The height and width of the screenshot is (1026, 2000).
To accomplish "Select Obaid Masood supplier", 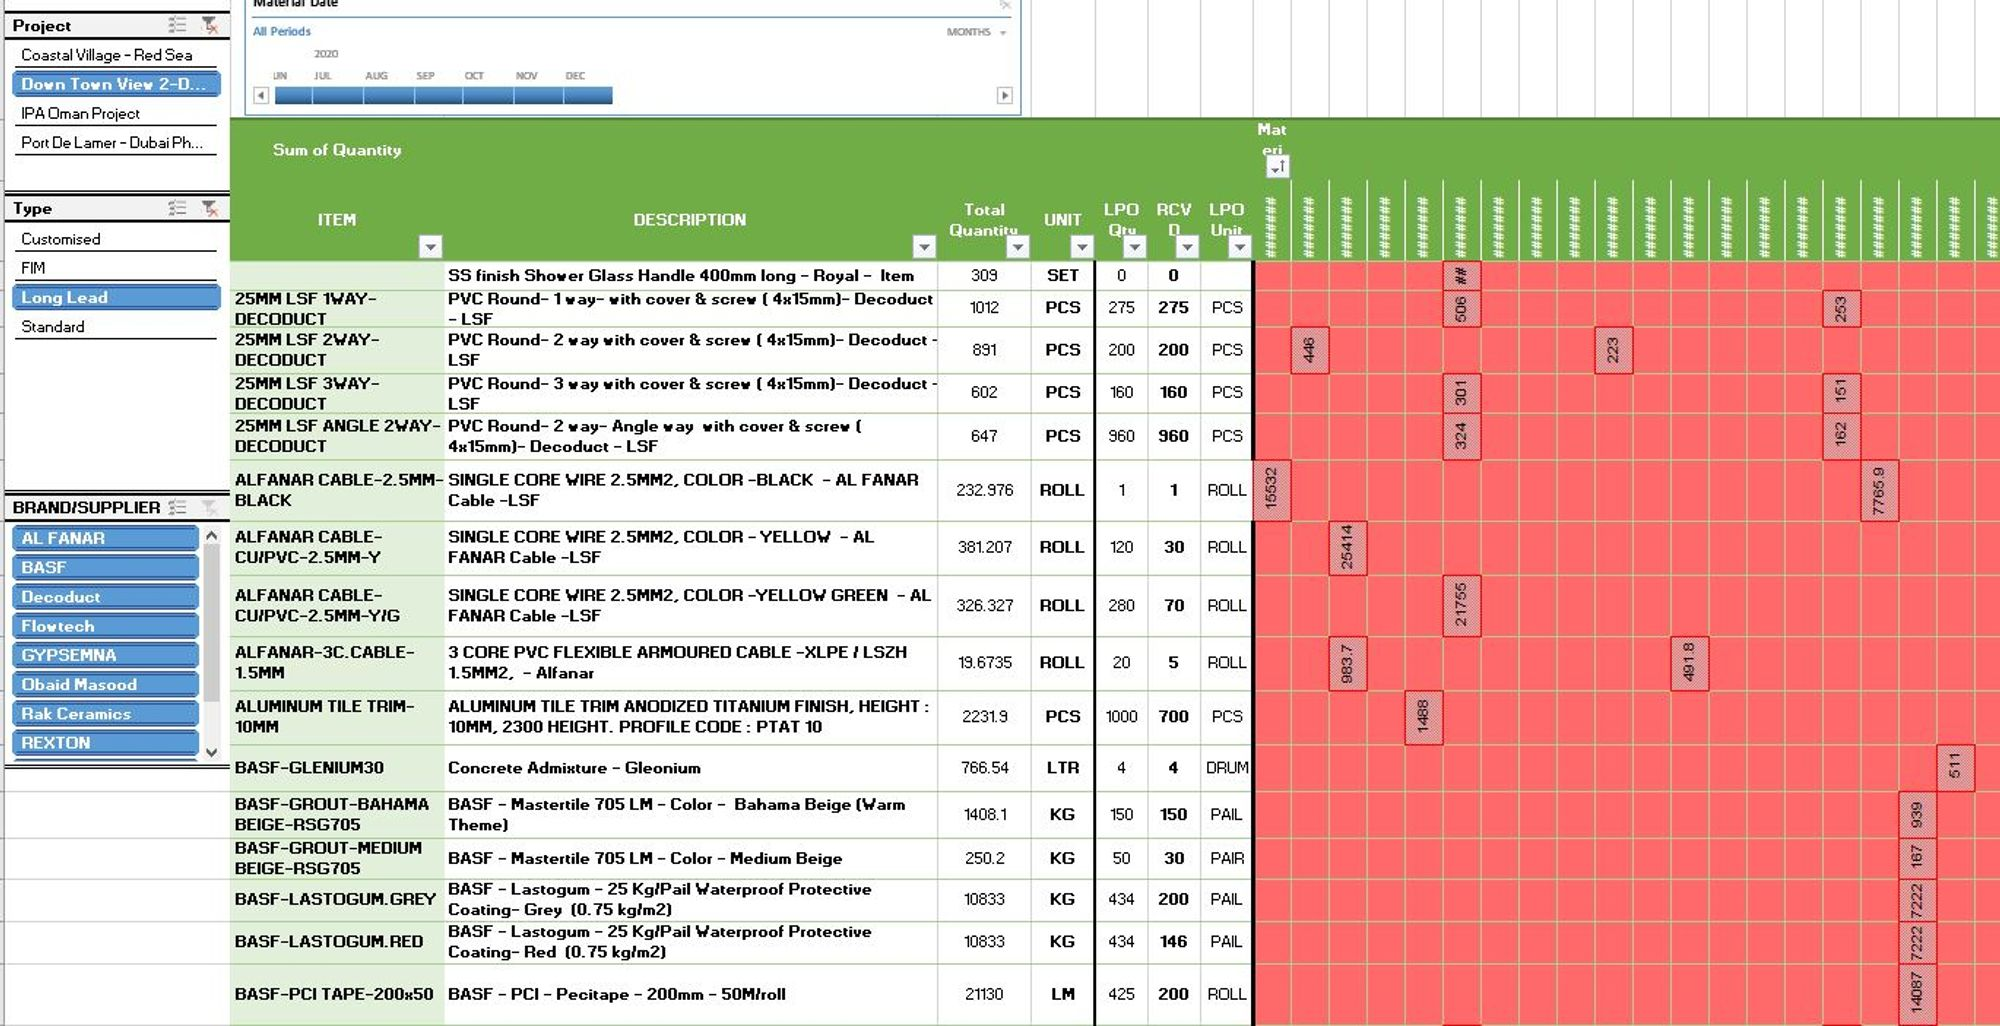I will (105, 684).
